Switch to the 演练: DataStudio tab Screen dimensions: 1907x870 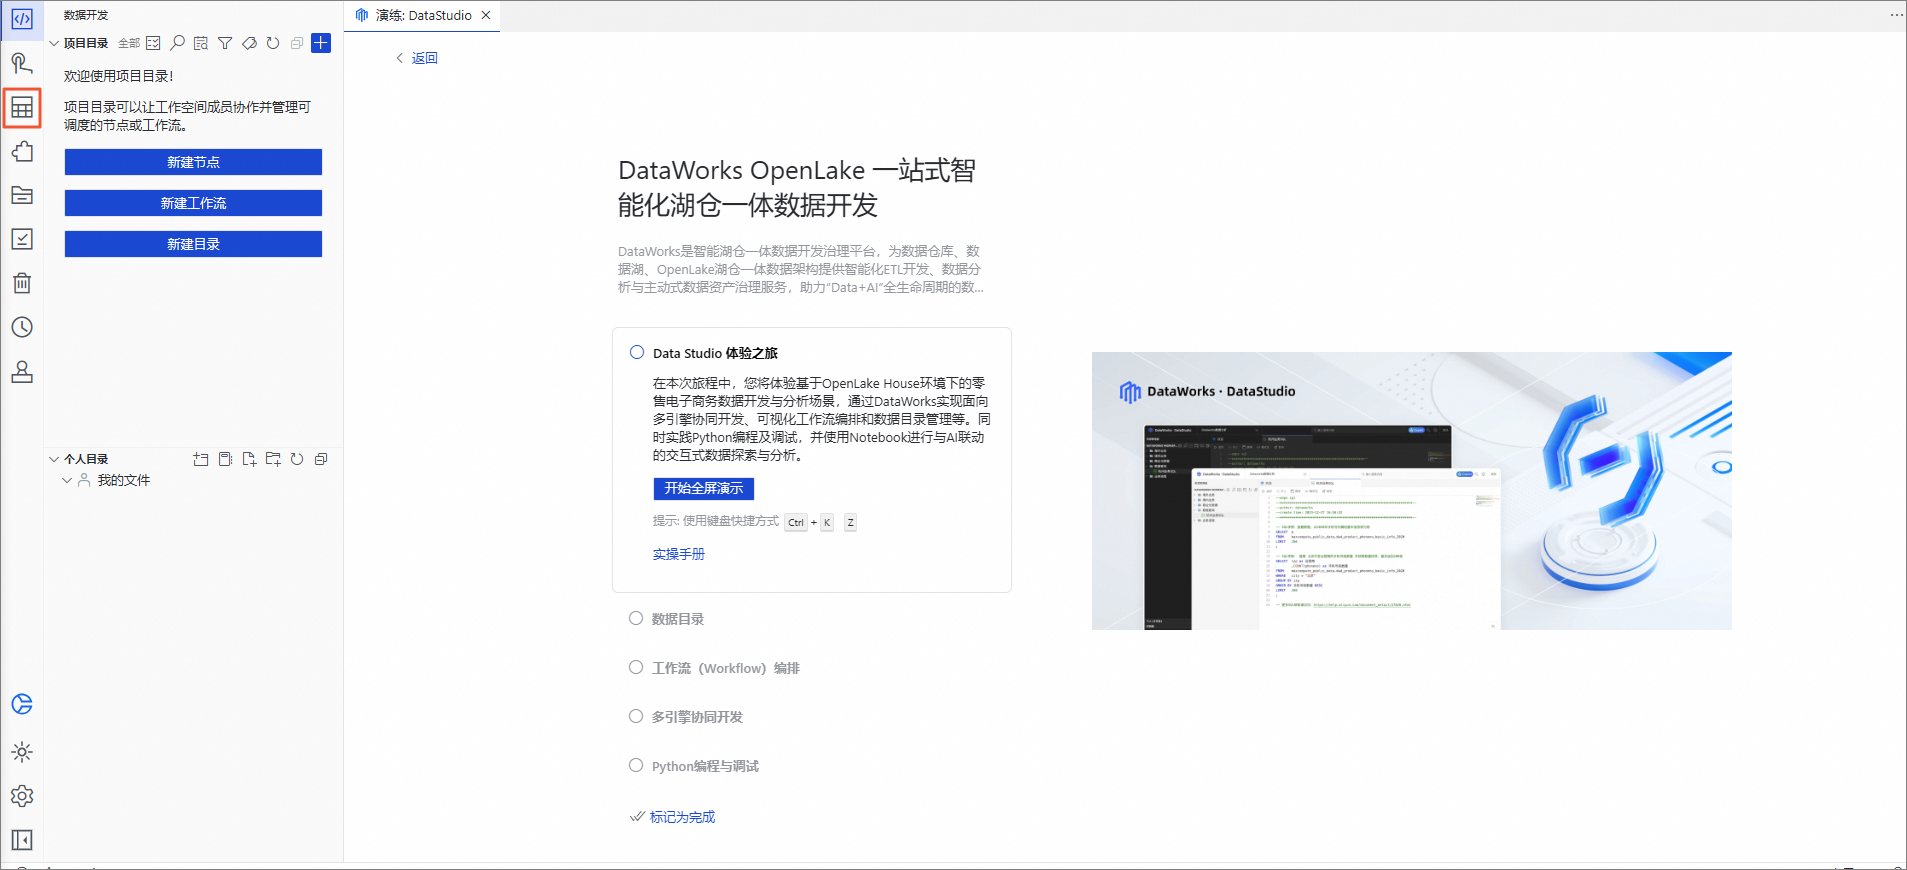[x=423, y=15]
